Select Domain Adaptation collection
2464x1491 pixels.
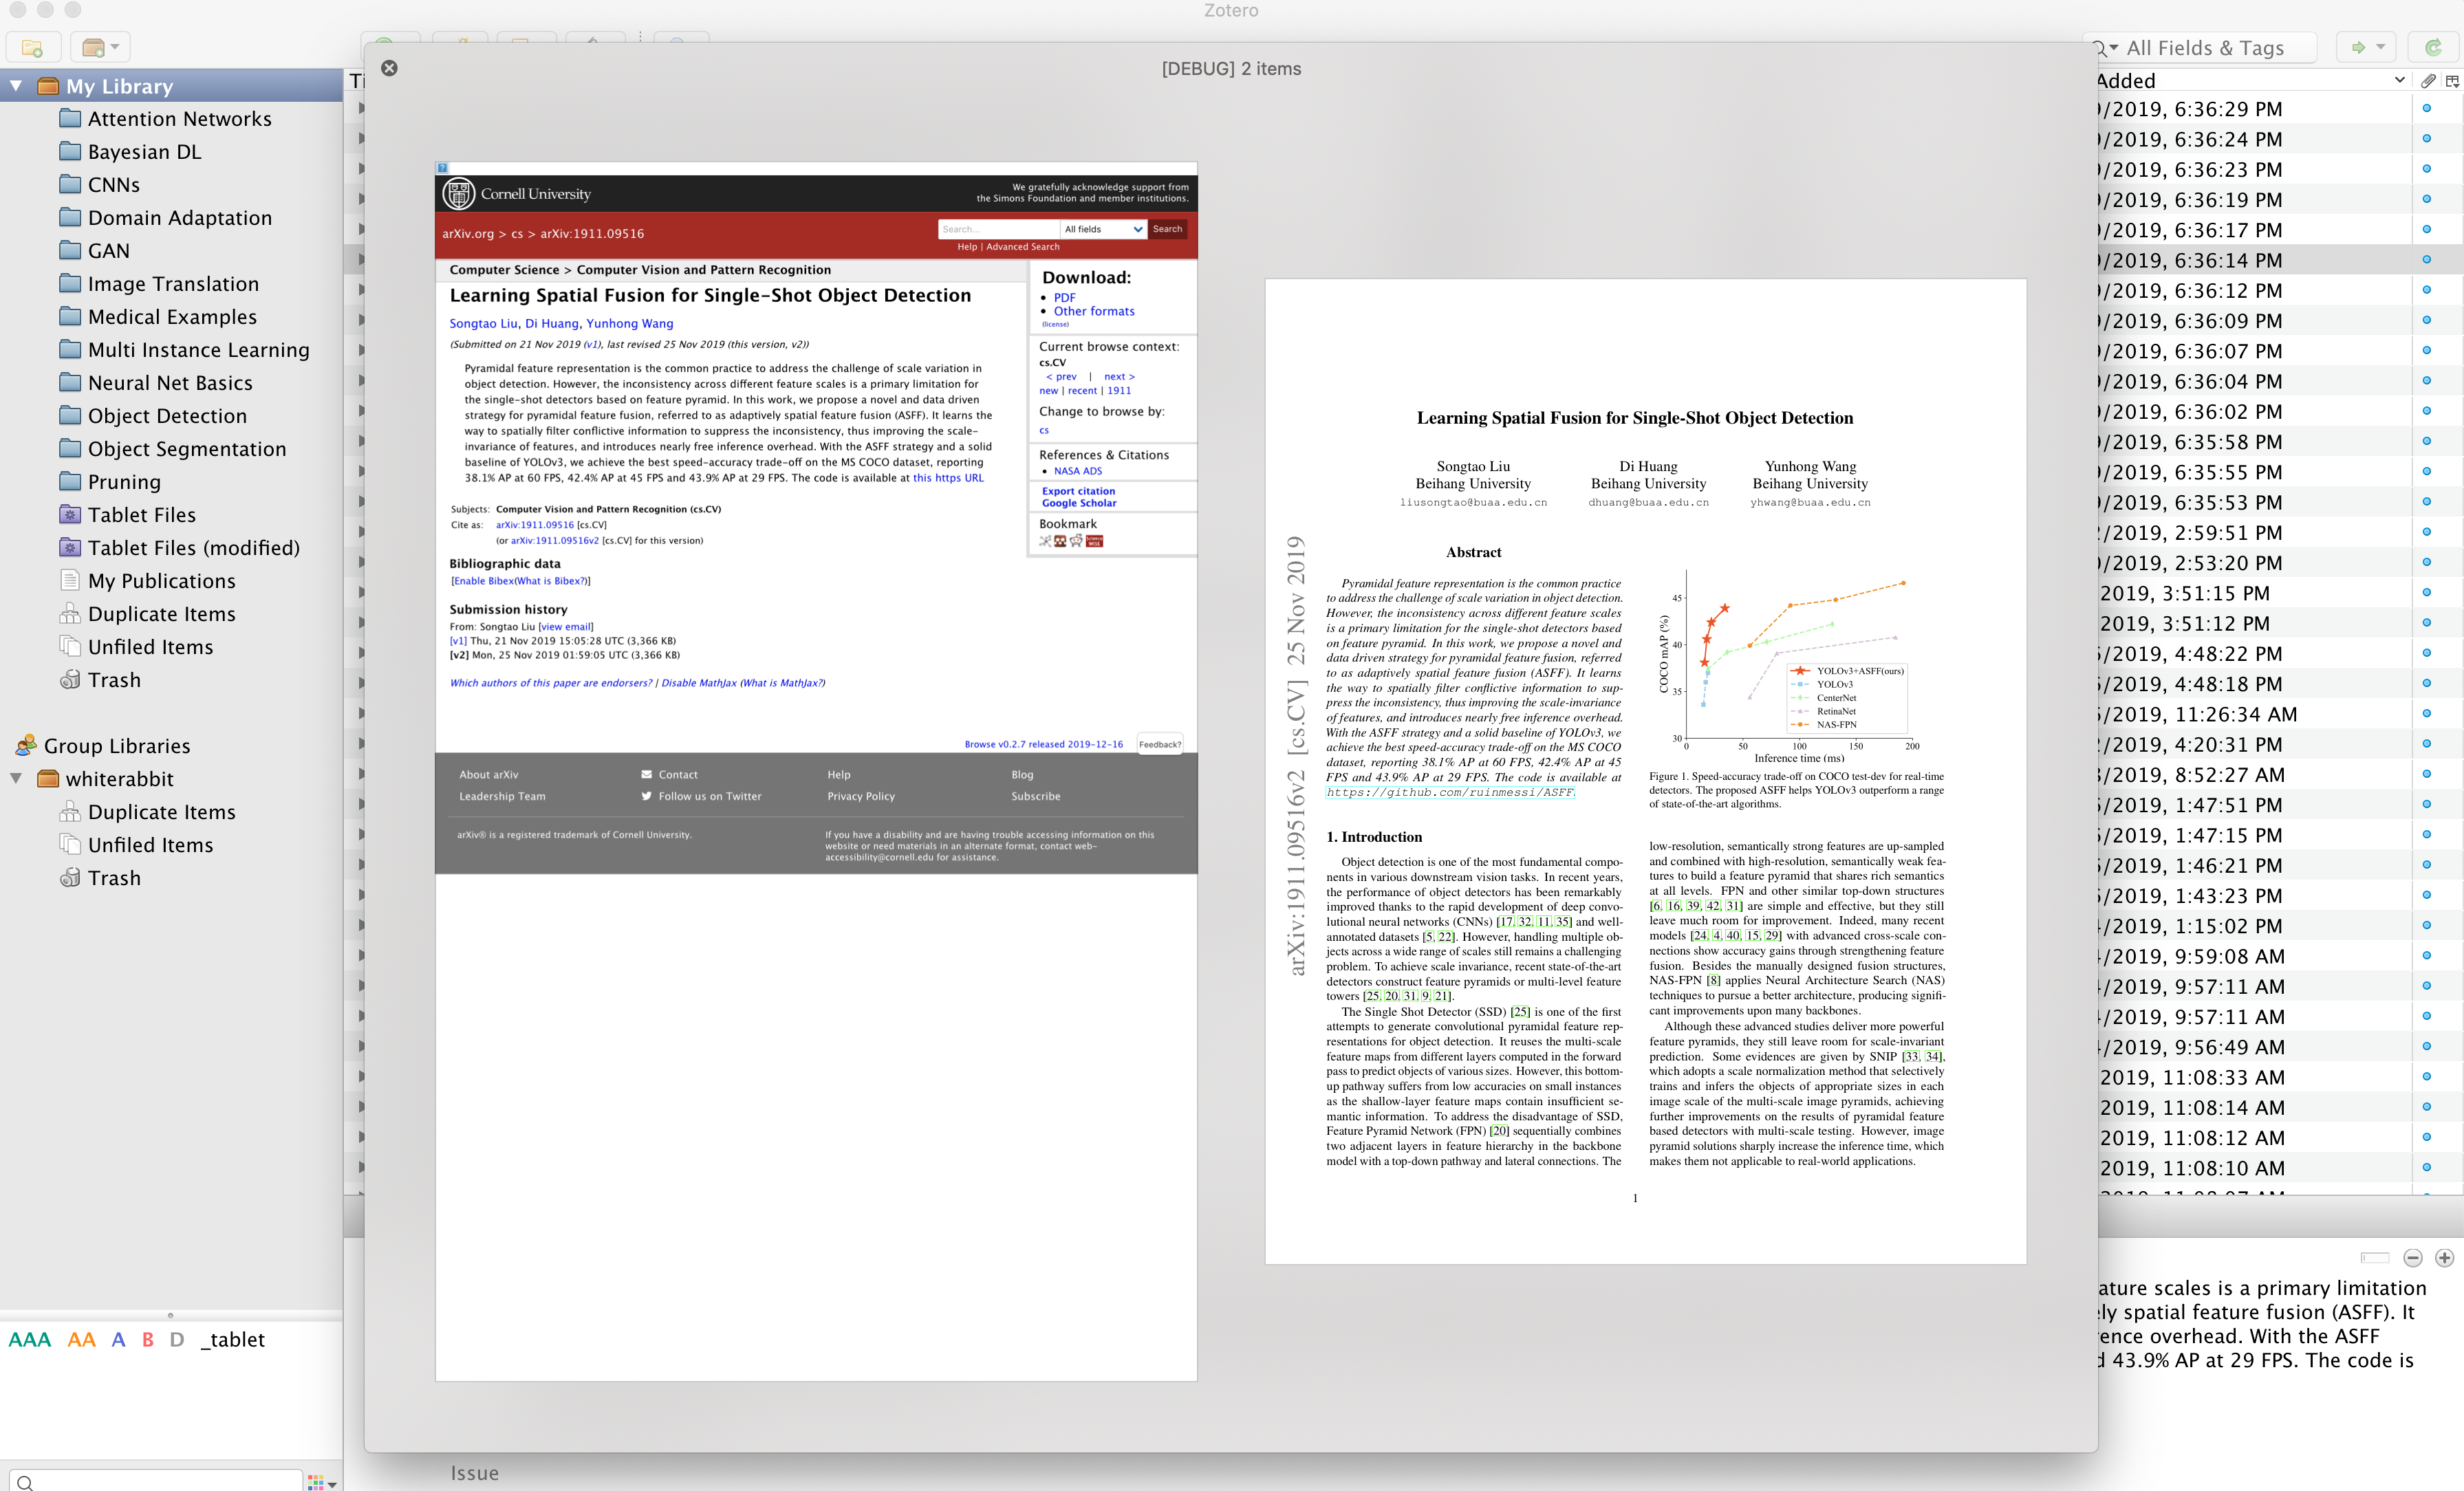pos(179,218)
